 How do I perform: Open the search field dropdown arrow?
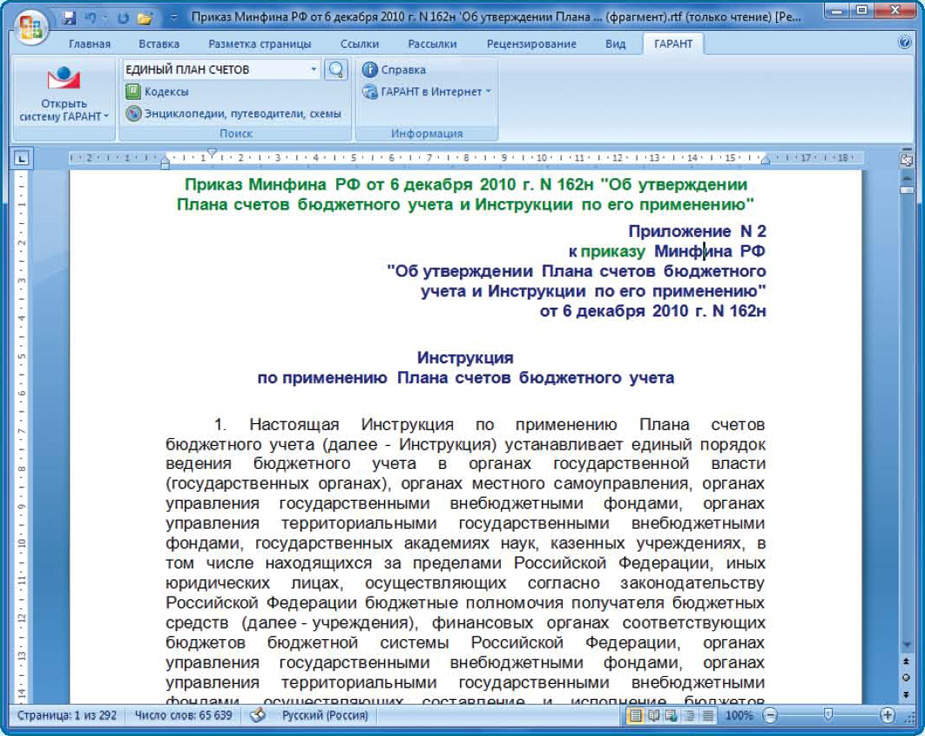[x=313, y=70]
